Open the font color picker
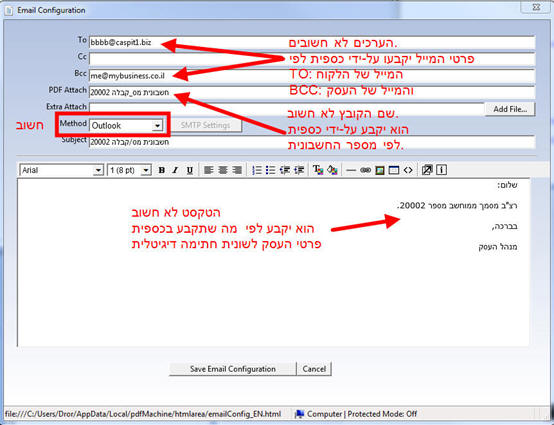The image size is (554, 425). pos(318,170)
